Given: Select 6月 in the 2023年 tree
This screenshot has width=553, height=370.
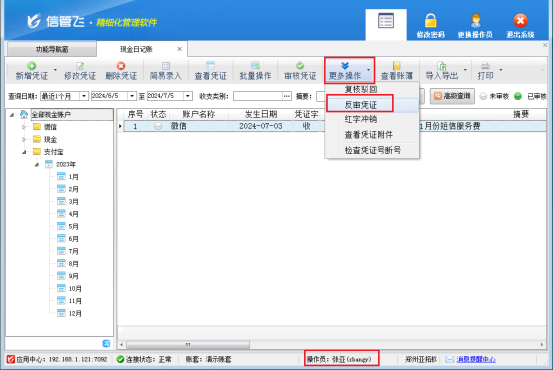Looking at the screenshot, I should click(68, 239).
